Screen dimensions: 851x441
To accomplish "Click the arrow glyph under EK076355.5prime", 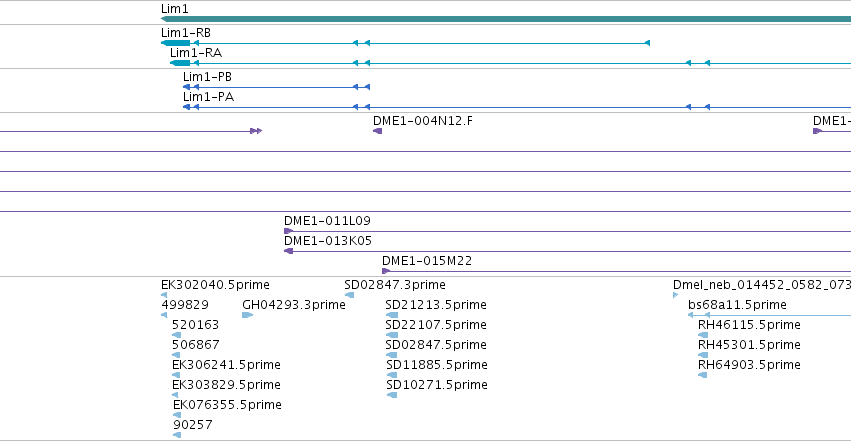I will [177, 416].
